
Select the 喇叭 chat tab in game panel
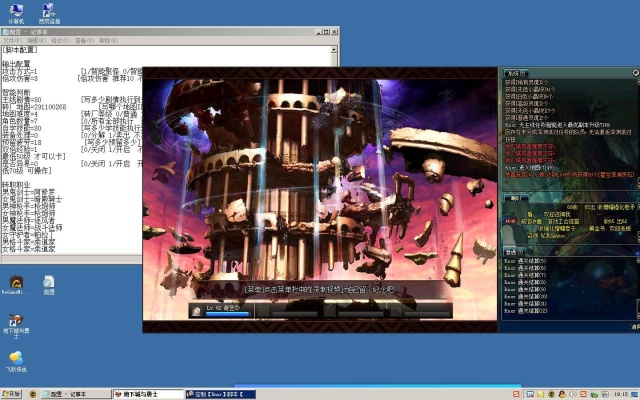(x=516, y=198)
